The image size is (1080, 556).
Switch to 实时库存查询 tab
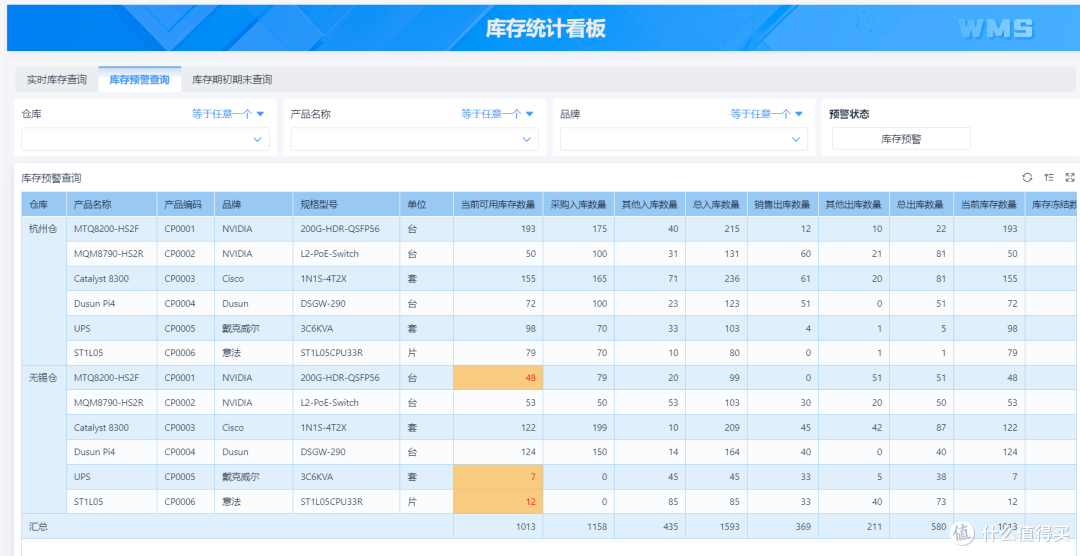point(57,80)
